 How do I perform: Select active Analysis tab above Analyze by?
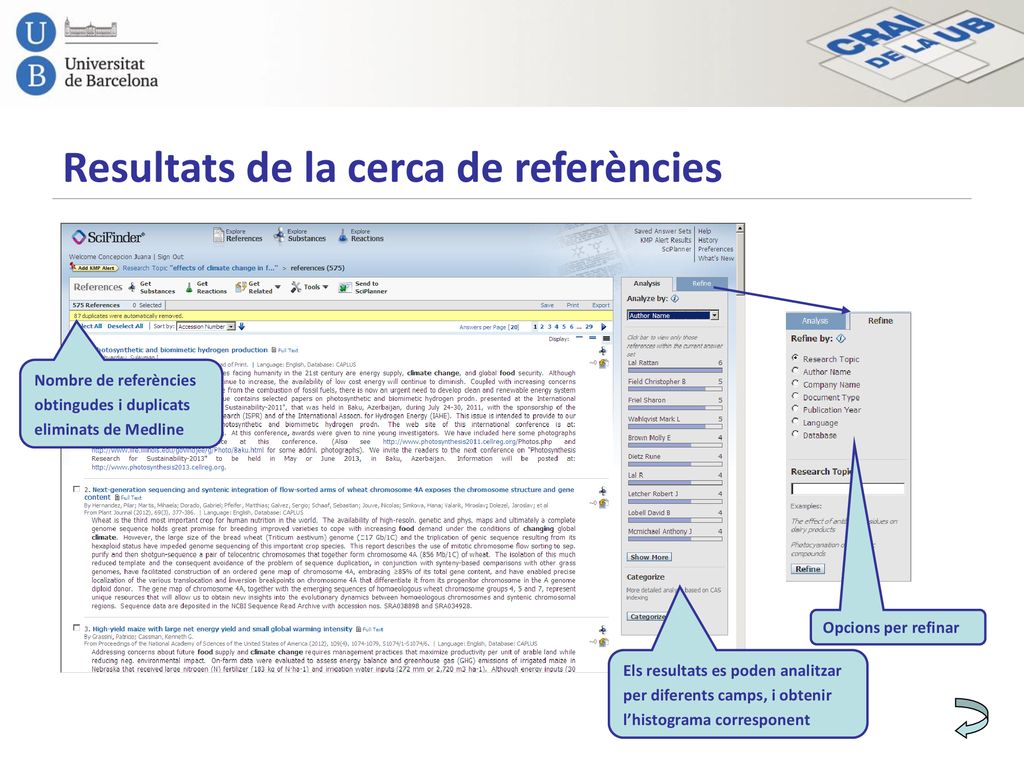point(647,283)
